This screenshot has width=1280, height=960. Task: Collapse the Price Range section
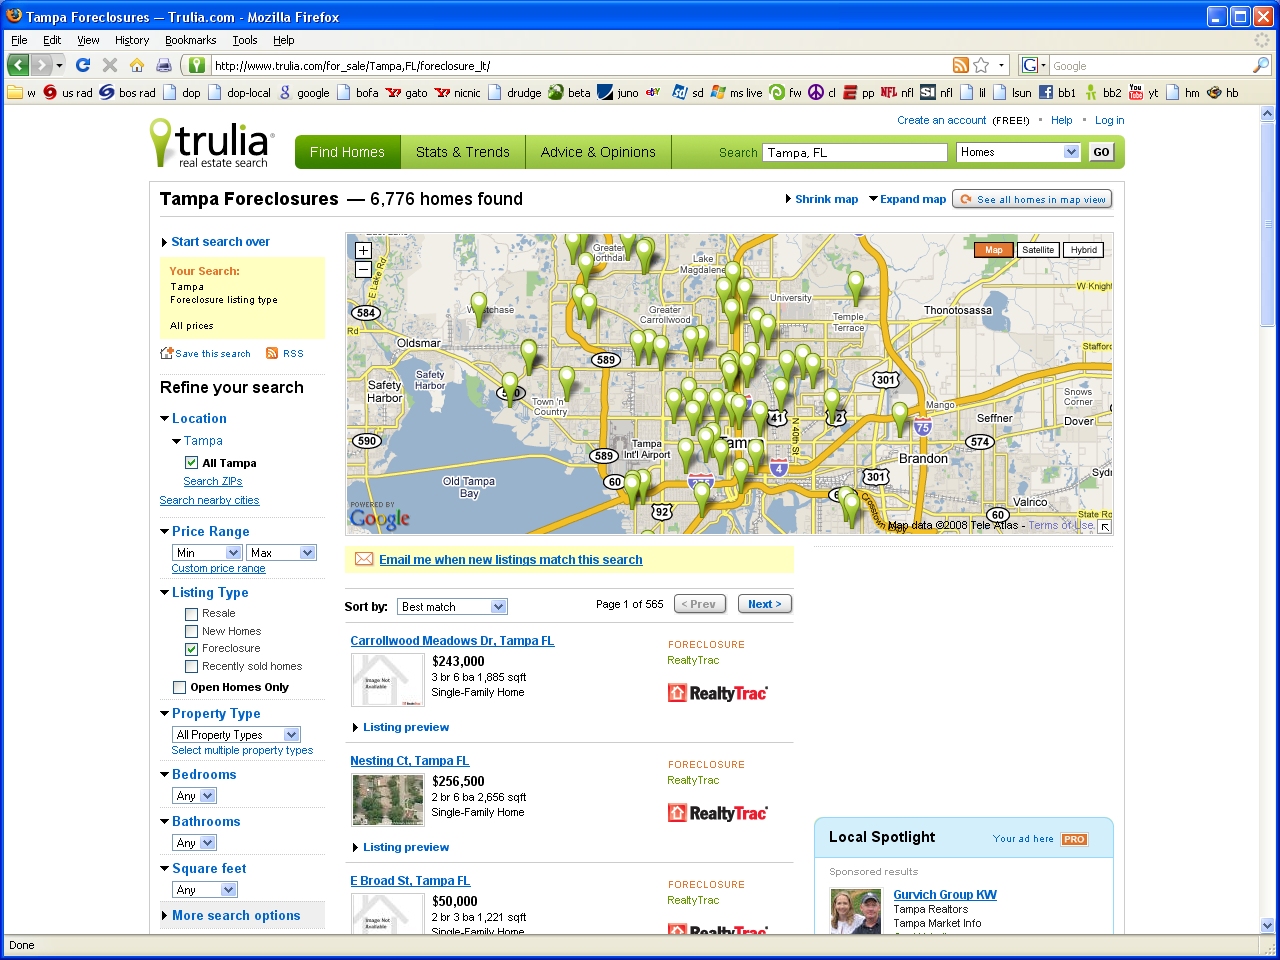point(165,532)
